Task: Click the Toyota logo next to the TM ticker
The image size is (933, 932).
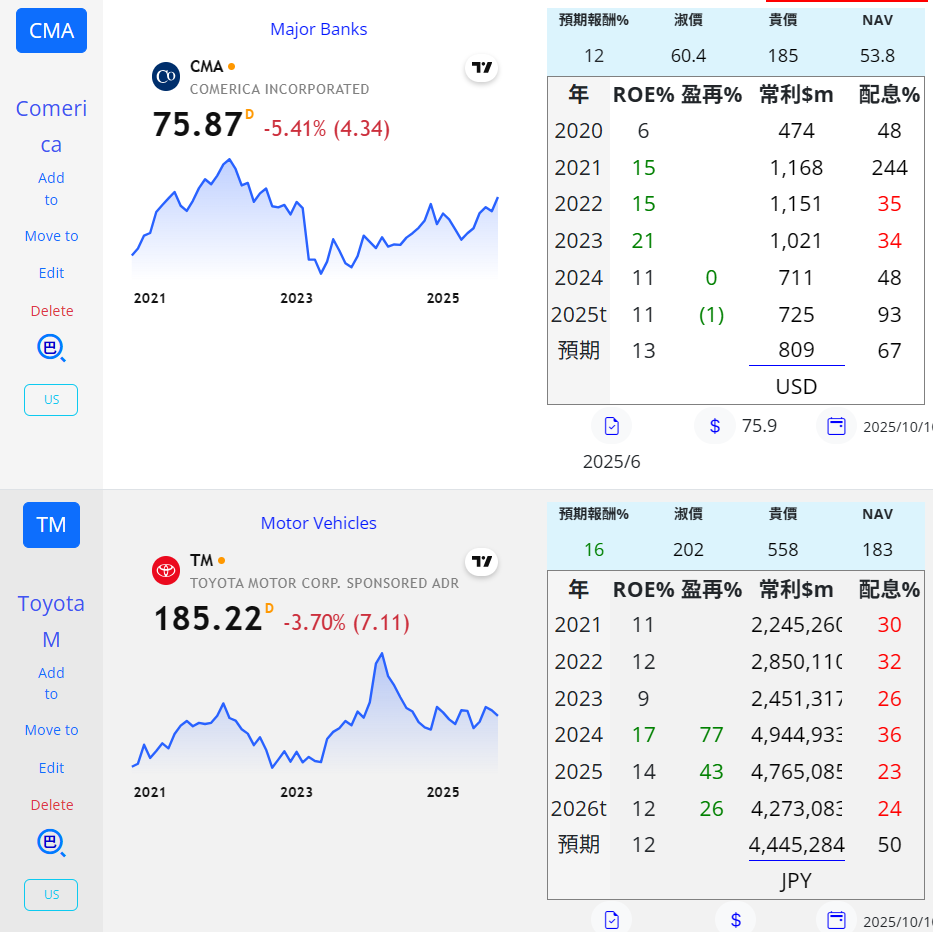Action: 166,570
